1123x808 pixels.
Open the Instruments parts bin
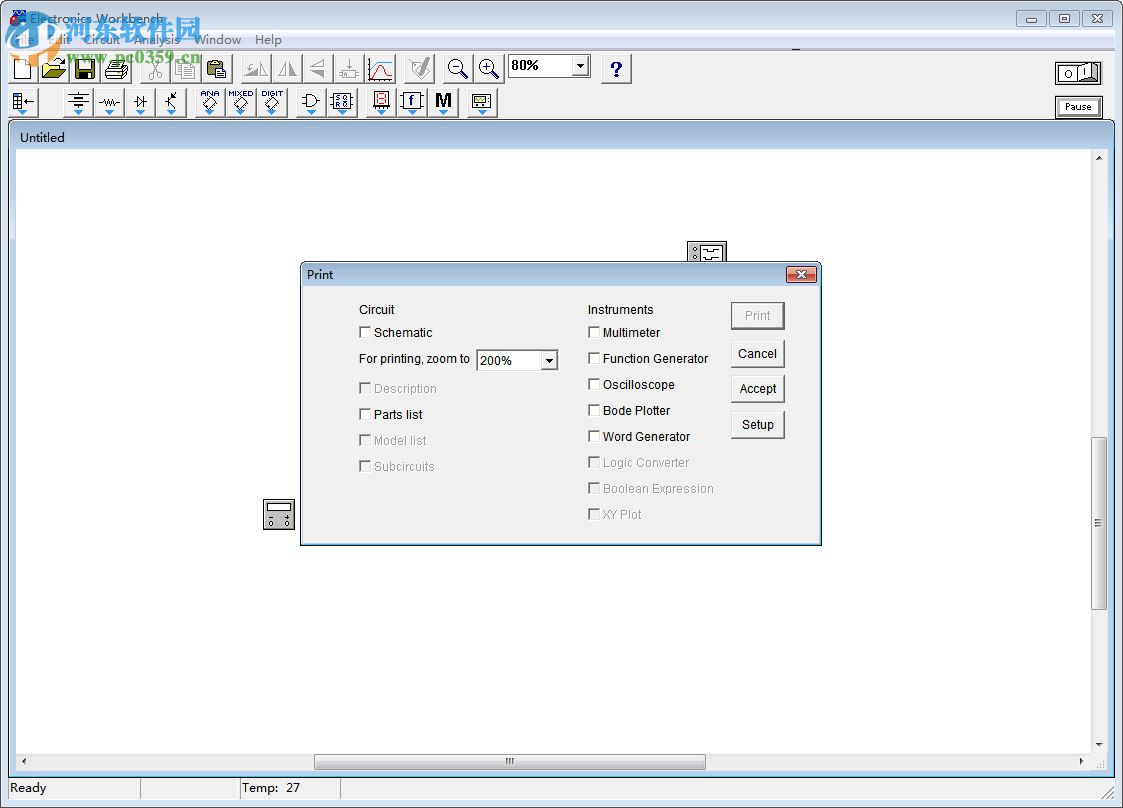[482, 102]
